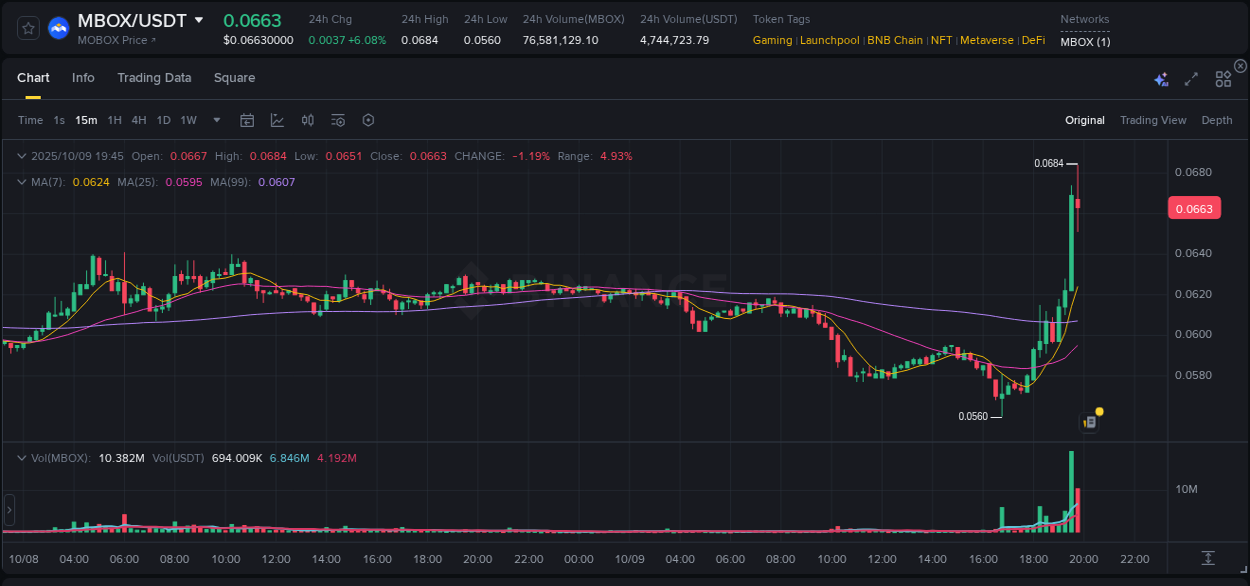The height and width of the screenshot is (586, 1250).
Task: Open the indicator list settings icon
Action: click(x=337, y=120)
